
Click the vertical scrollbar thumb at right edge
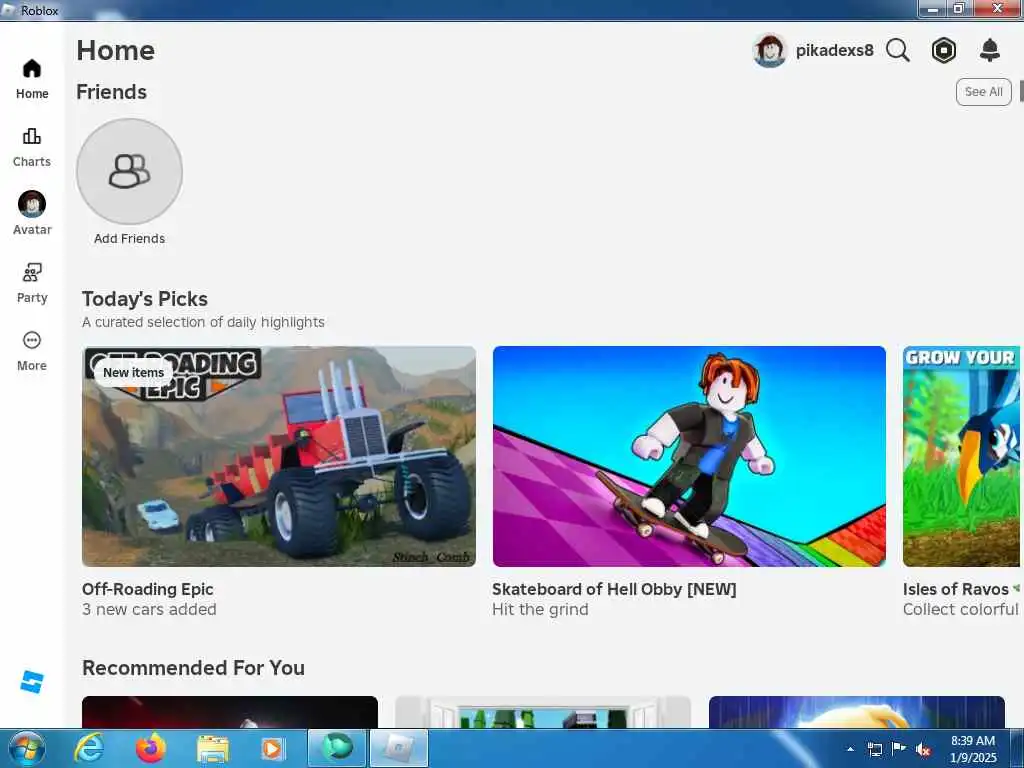pos(1021,91)
